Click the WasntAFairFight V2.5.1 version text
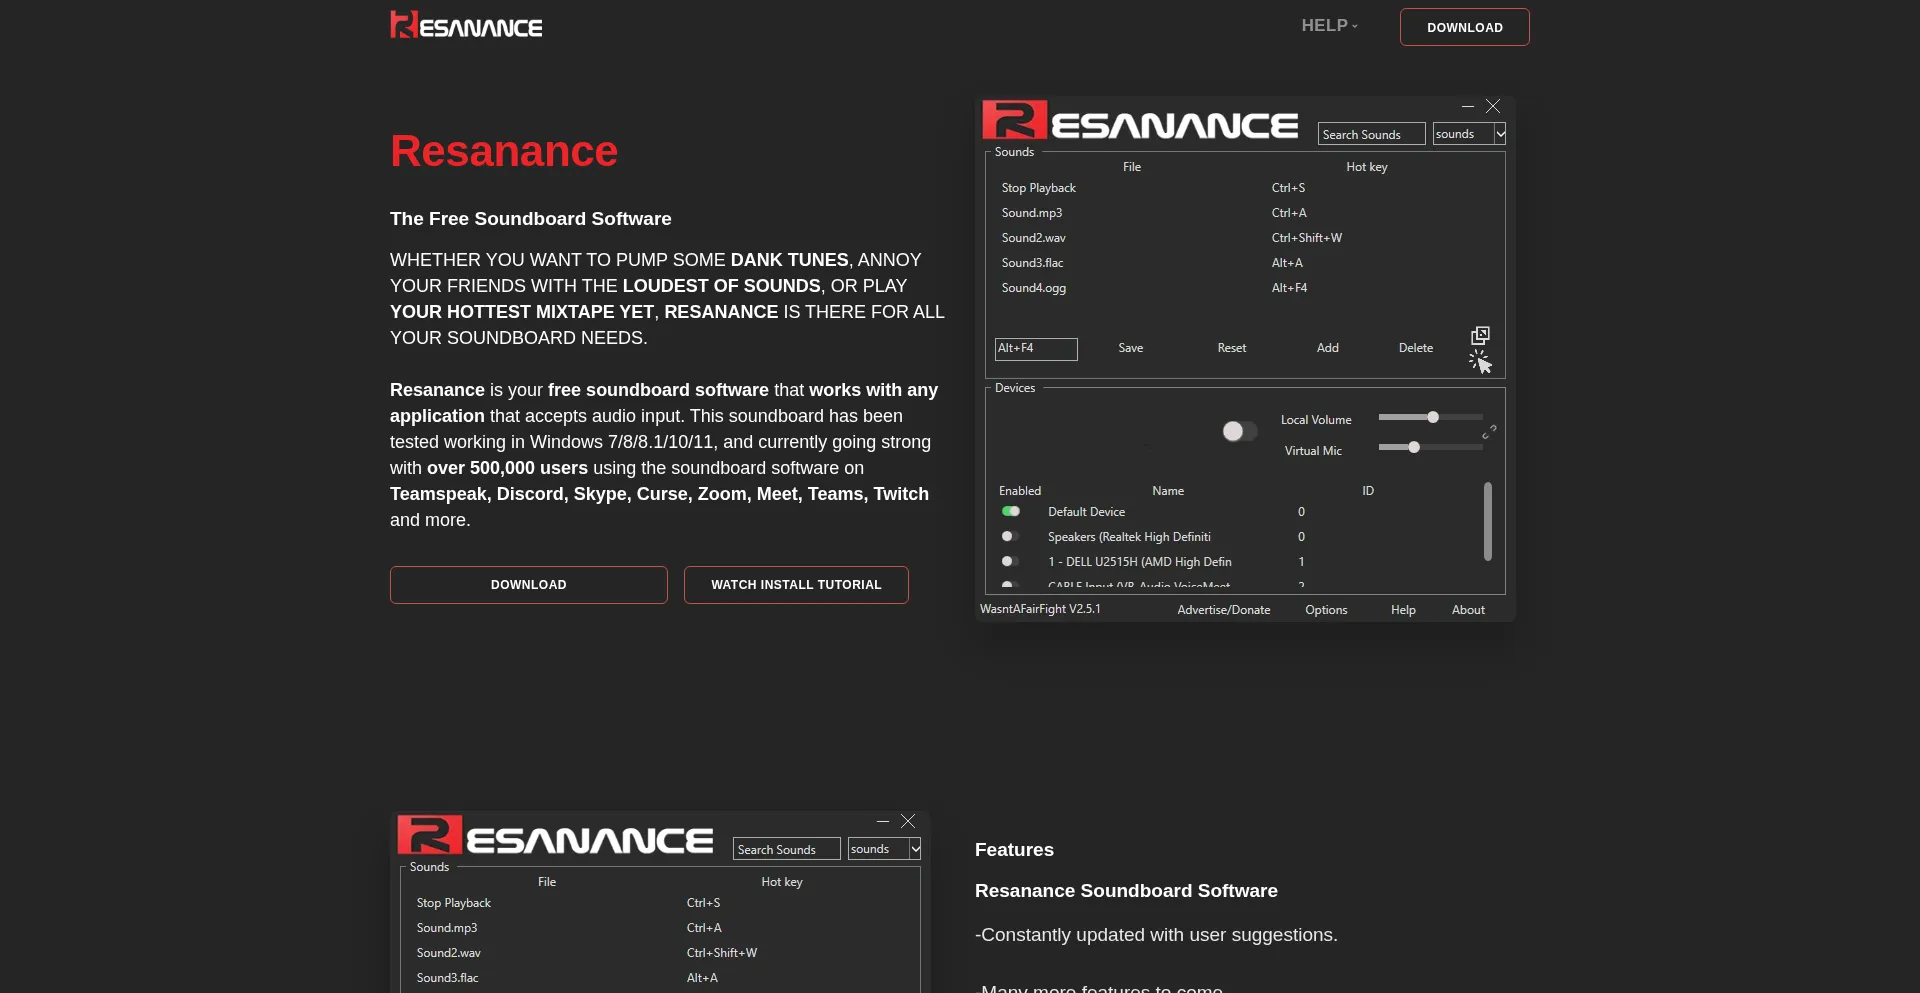Screen dimensions: 1920x993 (1040, 609)
